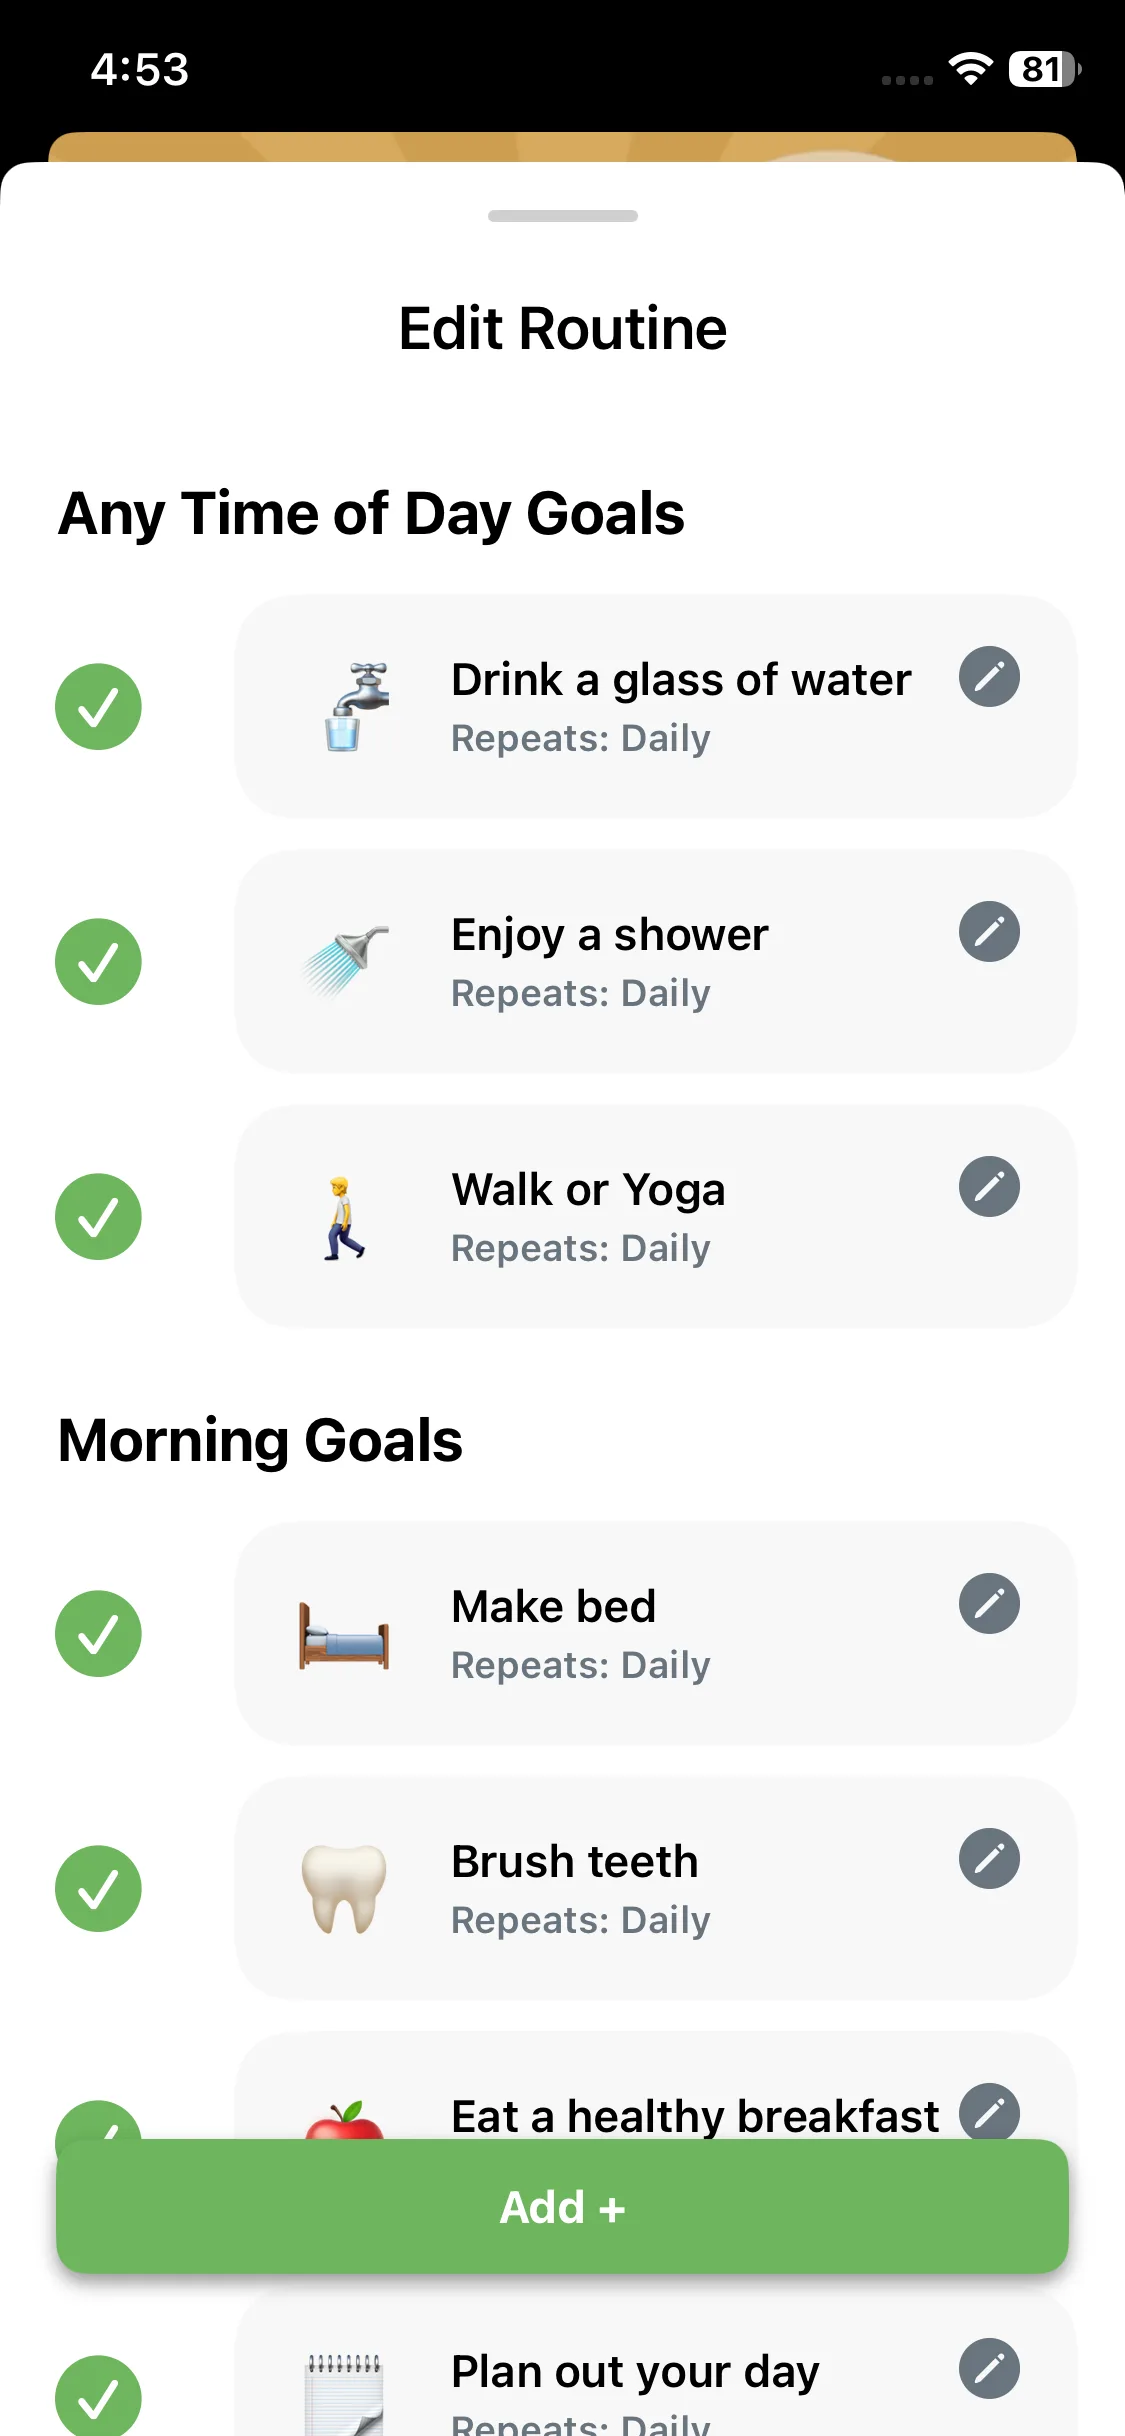The height and width of the screenshot is (2436, 1125).
Task: Uncheck the Drink a glass of water goal
Action: tap(98, 707)
